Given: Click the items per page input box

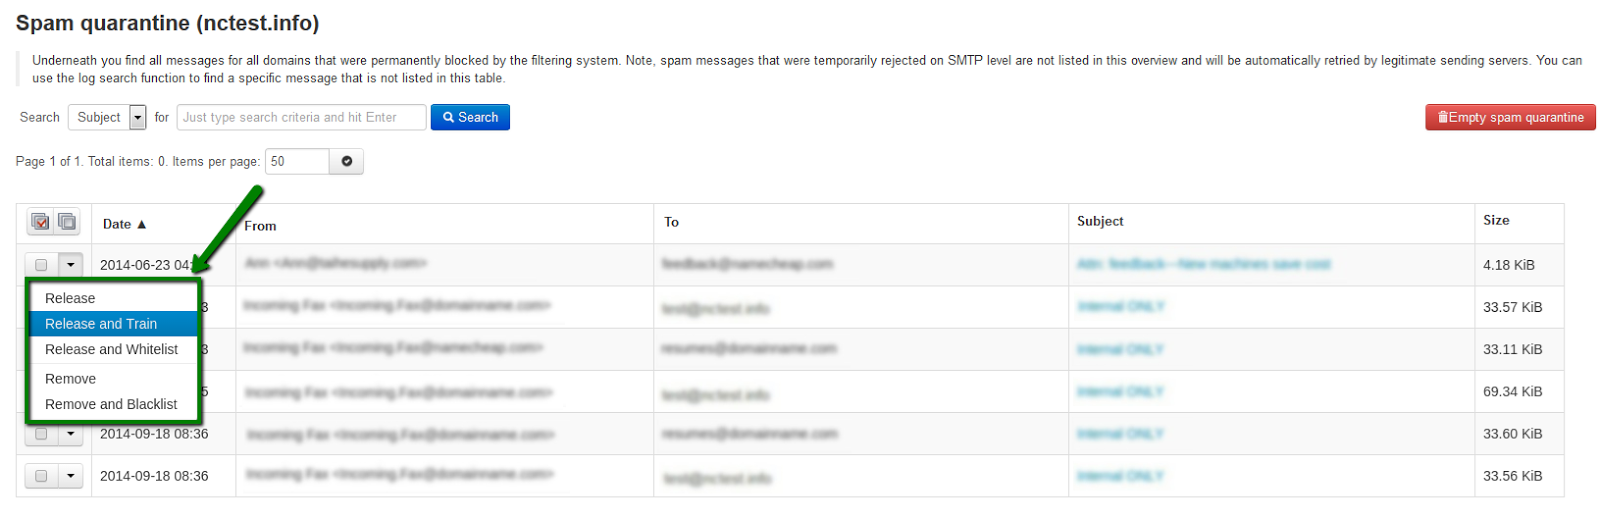Looking at the screenshot, I should tap(297, 161).
